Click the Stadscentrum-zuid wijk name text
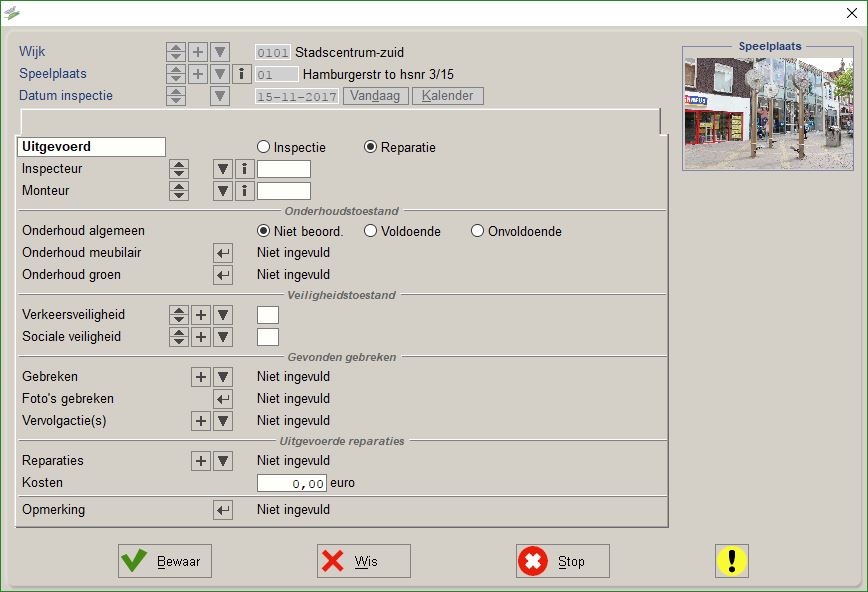The height and width of the screenshot is (592, 868). click(349, 53)
